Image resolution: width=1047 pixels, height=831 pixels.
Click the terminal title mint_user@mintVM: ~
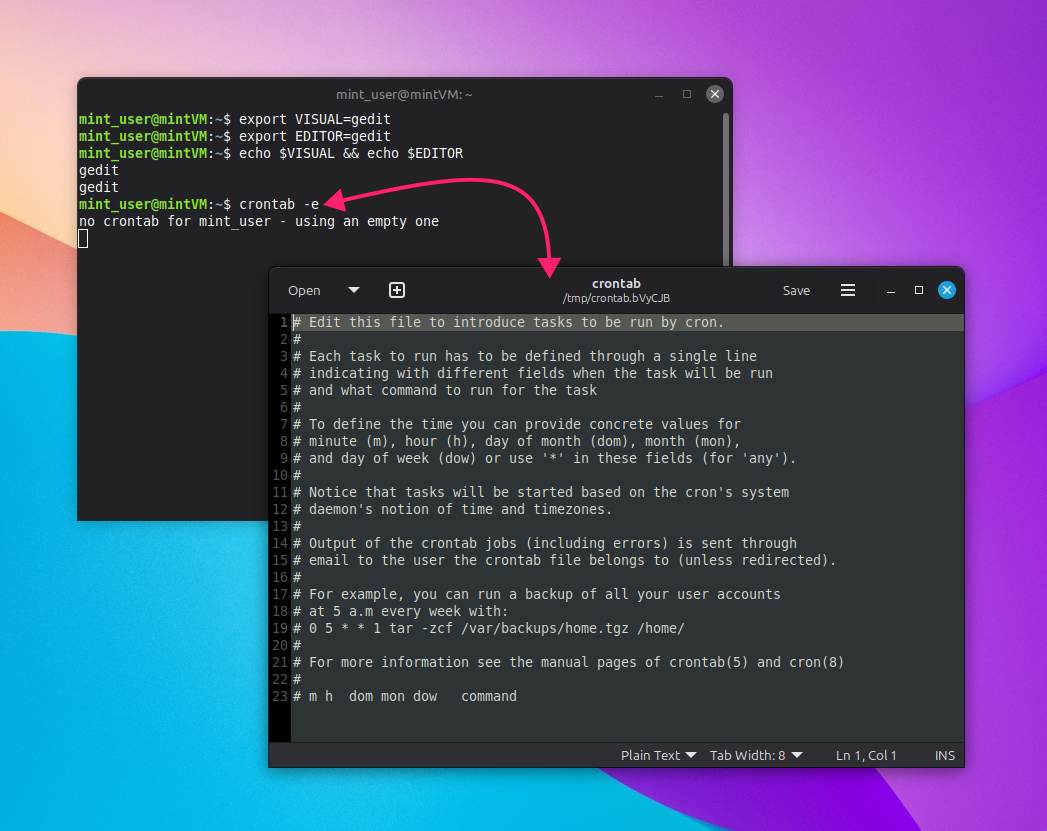[x=404, y=95]
